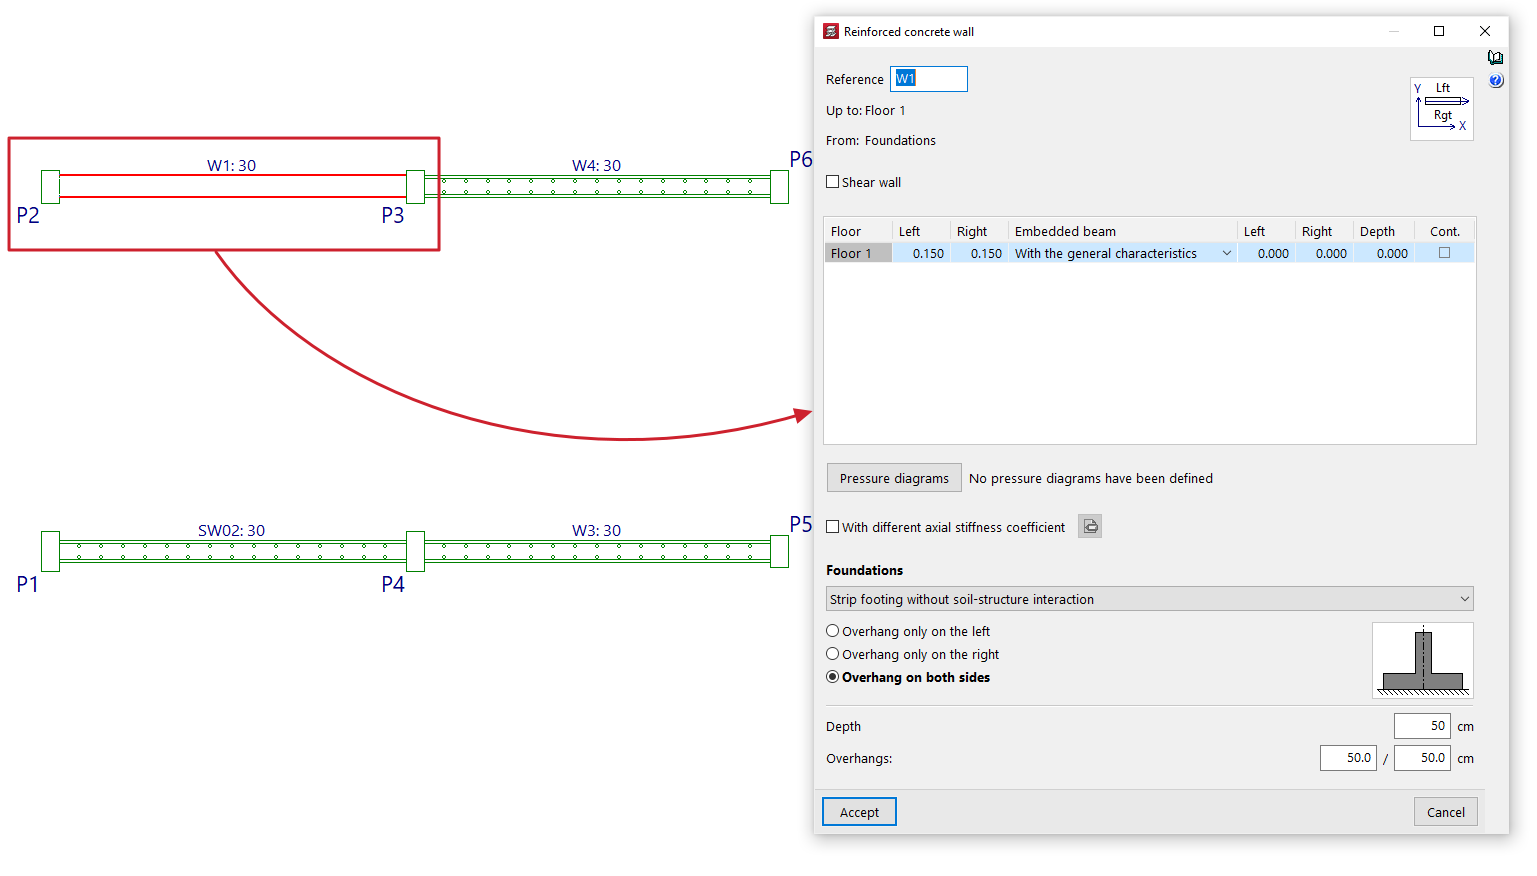Enable the Shear wall checkbox
The height and width of the screenshot is (876, 1537).
(832, 182)
